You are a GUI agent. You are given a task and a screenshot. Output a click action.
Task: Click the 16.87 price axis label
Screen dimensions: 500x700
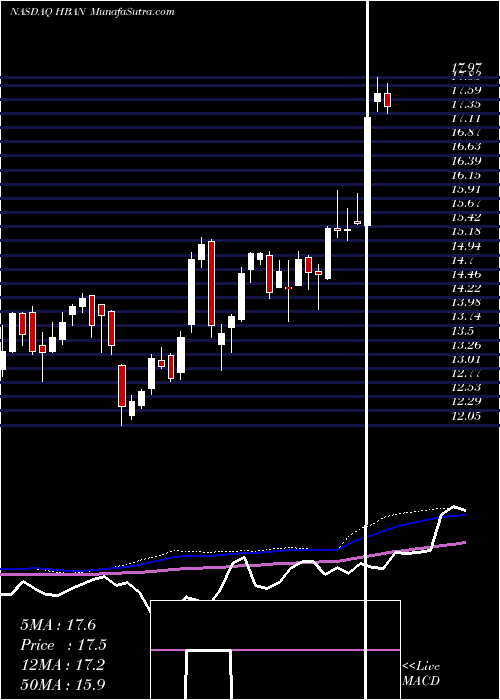[466, 133]
